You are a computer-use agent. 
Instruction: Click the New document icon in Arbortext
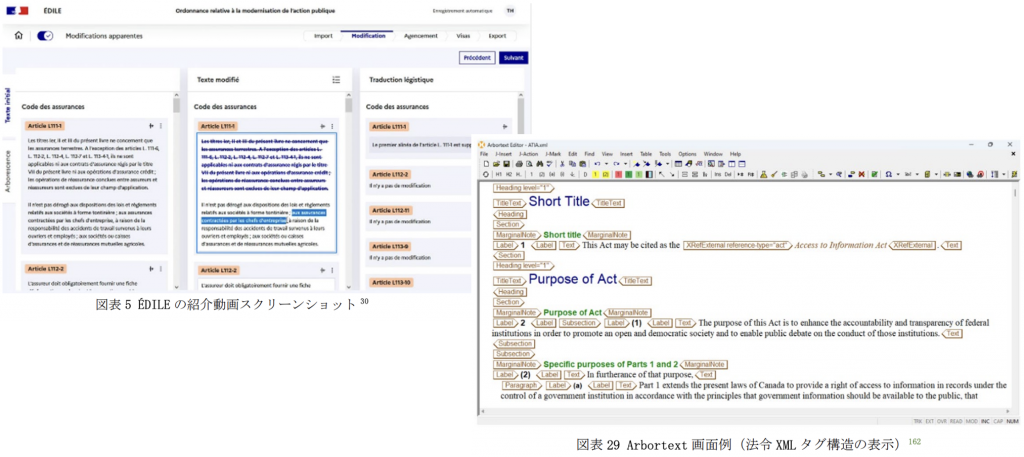(x=487, y=164)
